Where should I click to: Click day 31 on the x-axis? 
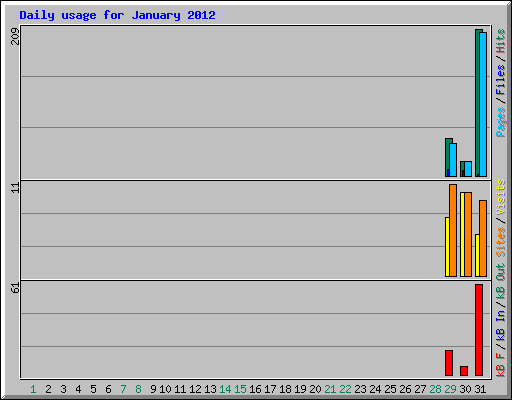click(x=480, y=389)
